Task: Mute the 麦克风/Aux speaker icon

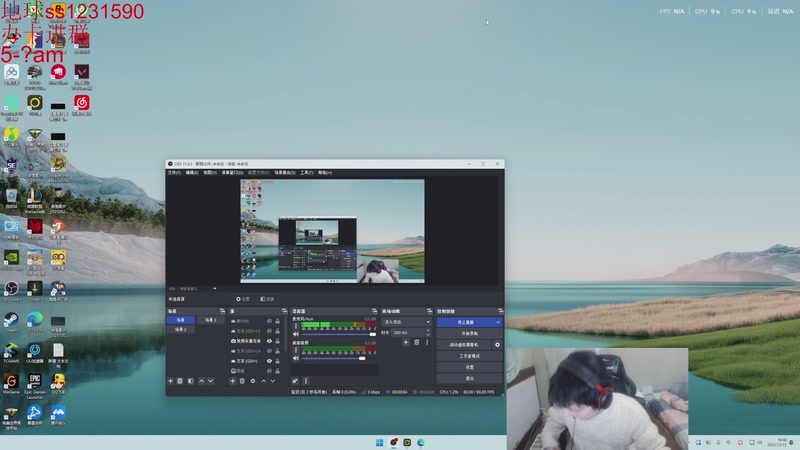Action: click(295, 334)
